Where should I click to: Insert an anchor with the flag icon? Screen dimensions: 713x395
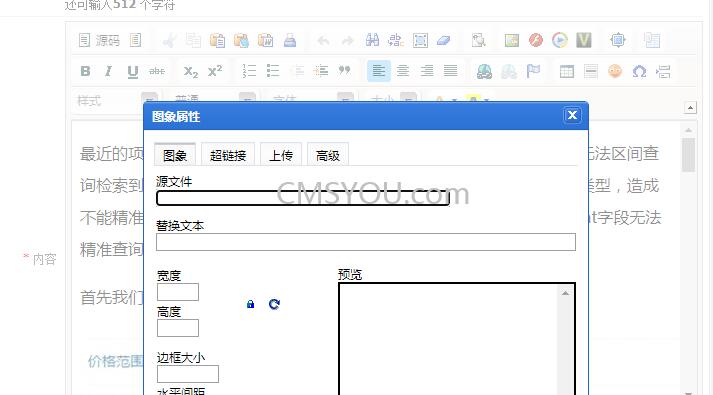[x=533, y=71]
